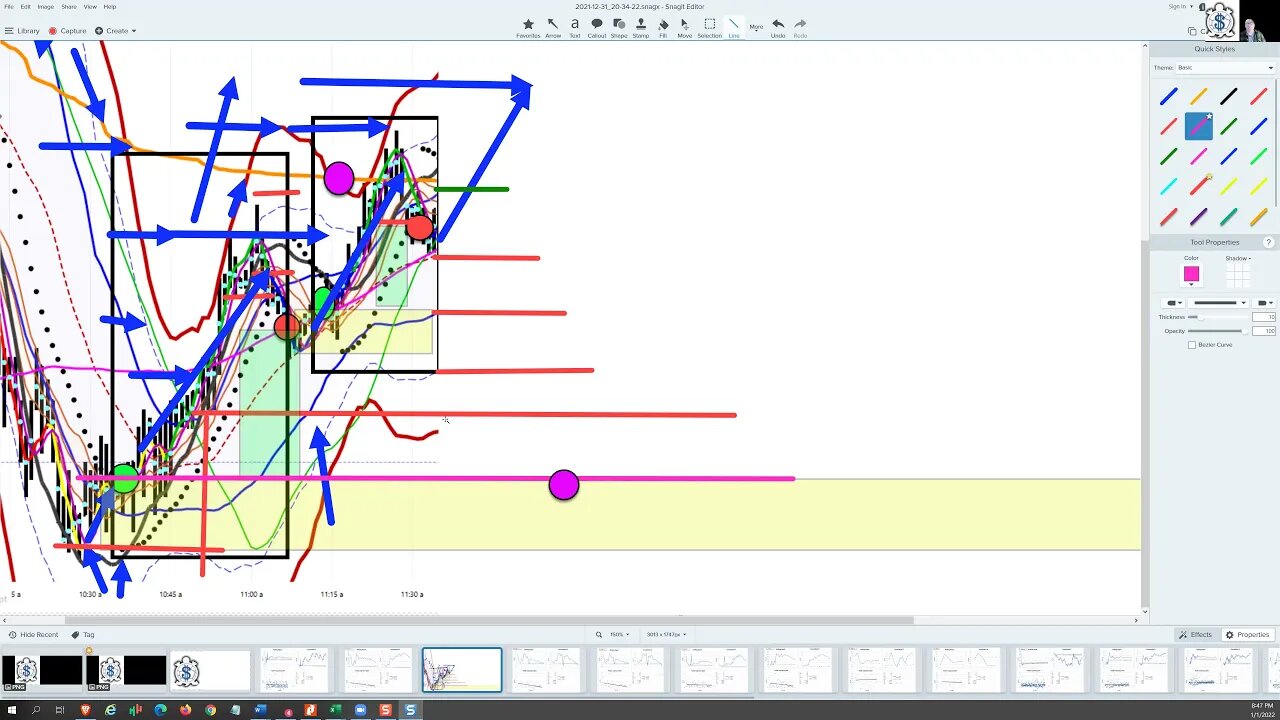Open the line start style dropdown
The image size is (1280, 720).
[x=1172, y=303]
